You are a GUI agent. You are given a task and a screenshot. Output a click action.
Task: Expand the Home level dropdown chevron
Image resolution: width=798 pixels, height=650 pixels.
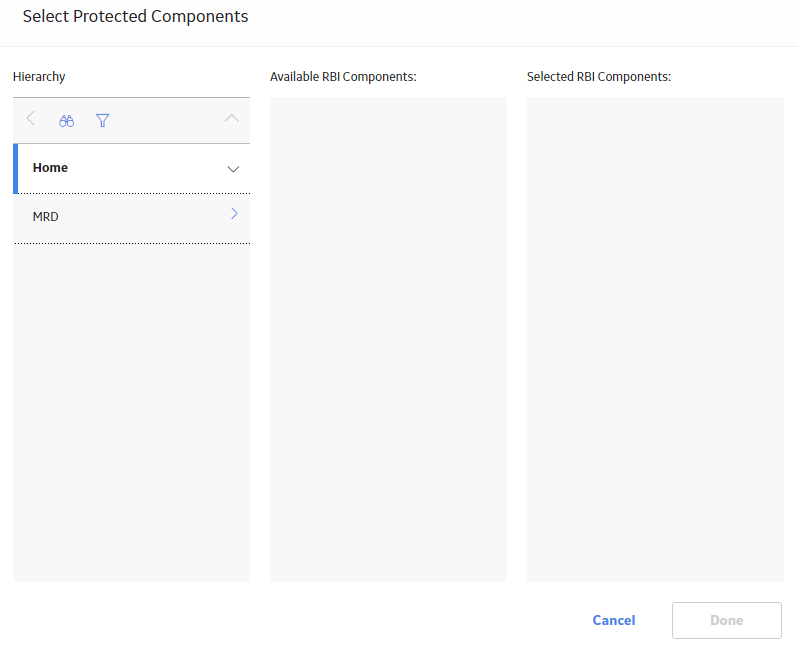[x=233, y=169]
